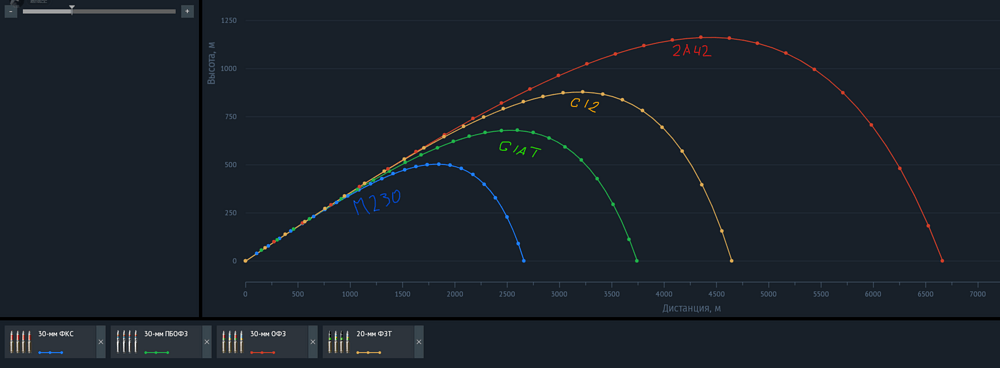Click the 30-мм ОФЗ ammo belt thumbnail
Image resolution: width=1000 pixels, height=368 pixels.
(232, 342)
